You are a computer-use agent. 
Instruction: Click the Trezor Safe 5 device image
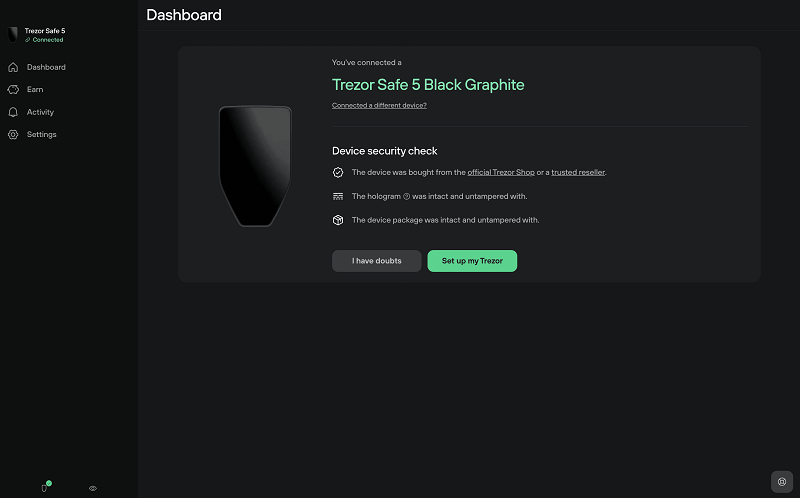(x=255, y=166)
